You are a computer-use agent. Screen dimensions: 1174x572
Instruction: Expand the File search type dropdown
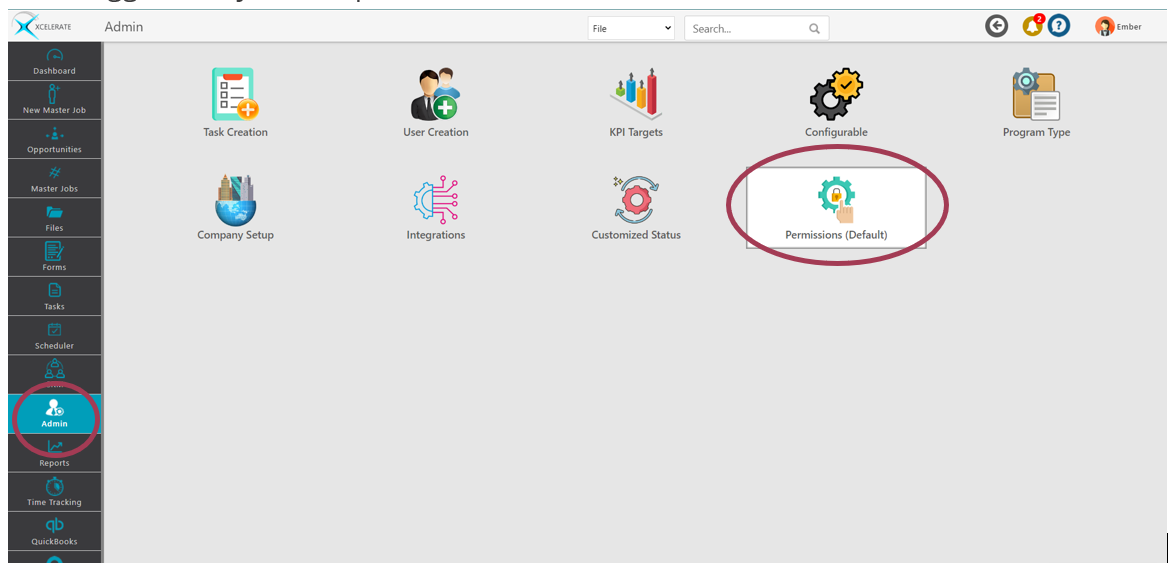point(631,29)
